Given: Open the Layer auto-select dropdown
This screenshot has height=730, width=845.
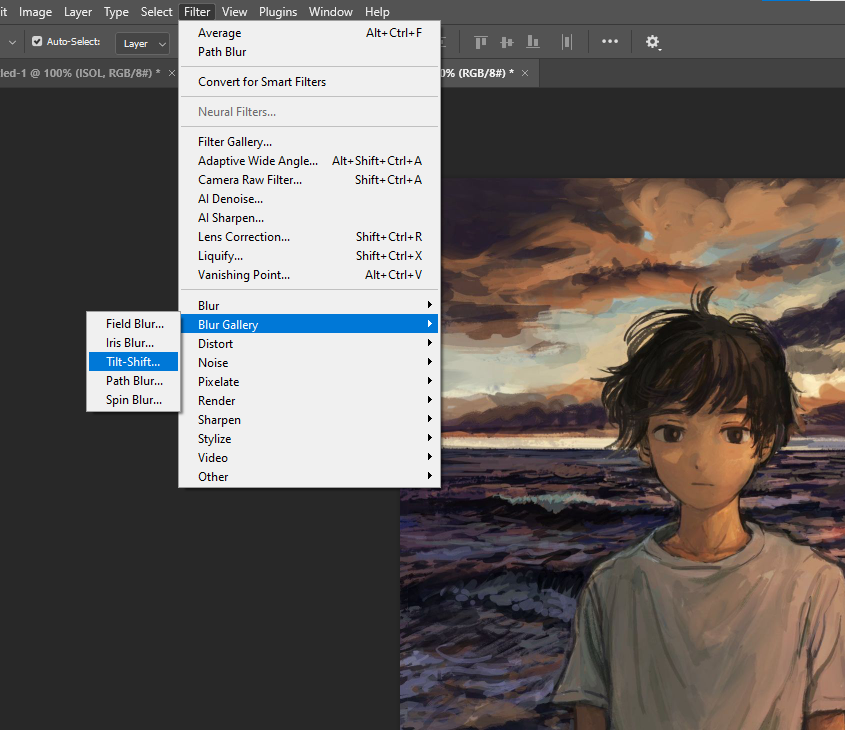Looking at the screenshot, I should 142,44.
